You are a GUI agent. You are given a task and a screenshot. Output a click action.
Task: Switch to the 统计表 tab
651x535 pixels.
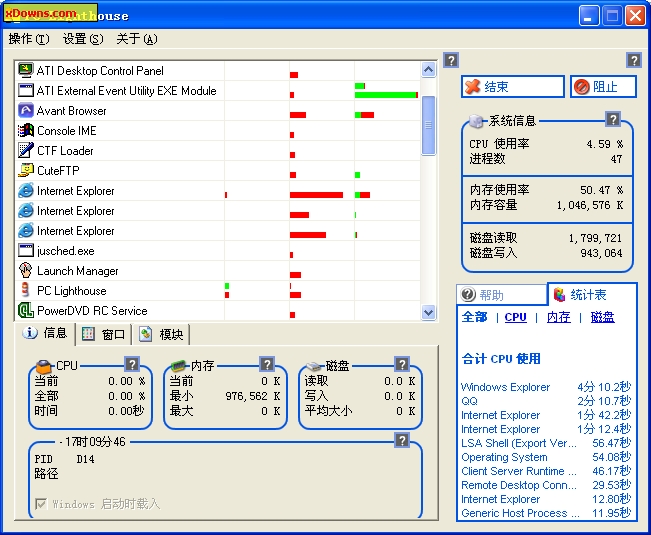pos(592,294)
